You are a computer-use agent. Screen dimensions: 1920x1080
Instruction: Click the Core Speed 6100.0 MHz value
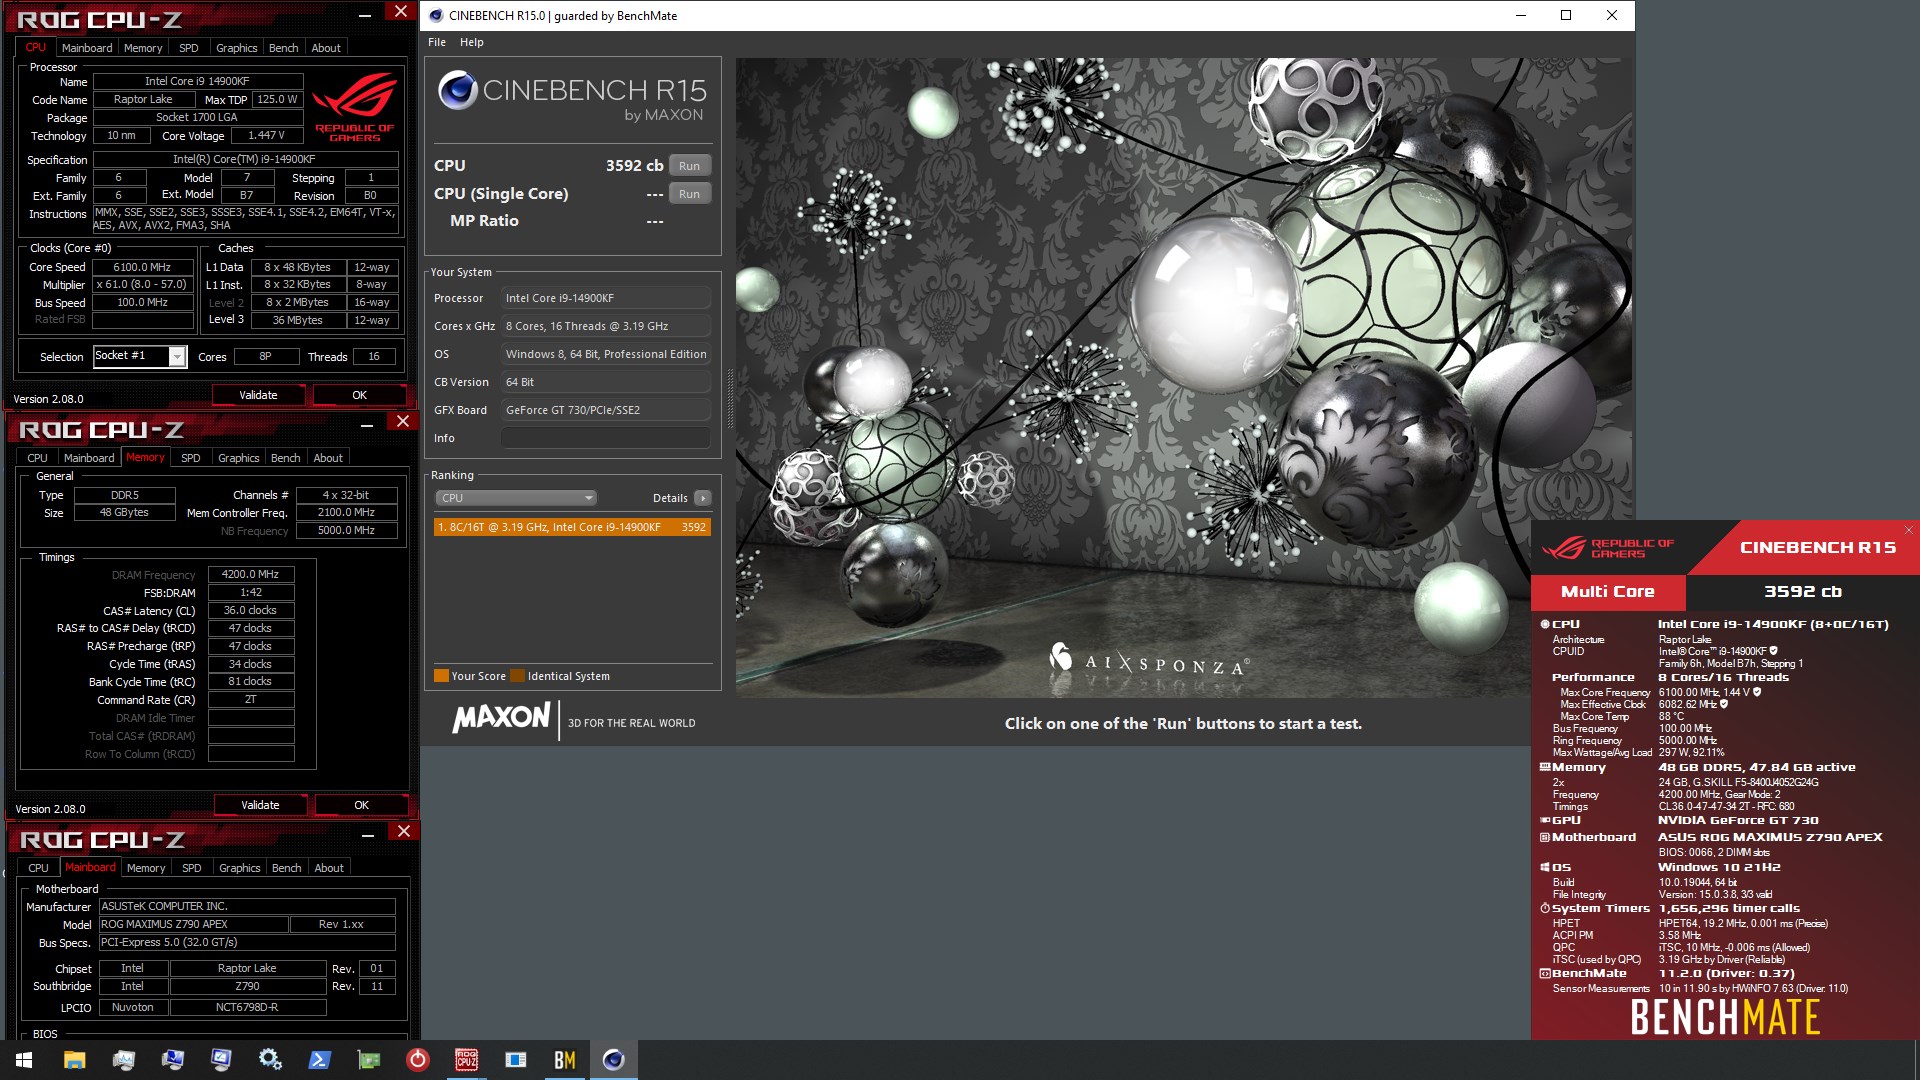(x=142, y=267)
